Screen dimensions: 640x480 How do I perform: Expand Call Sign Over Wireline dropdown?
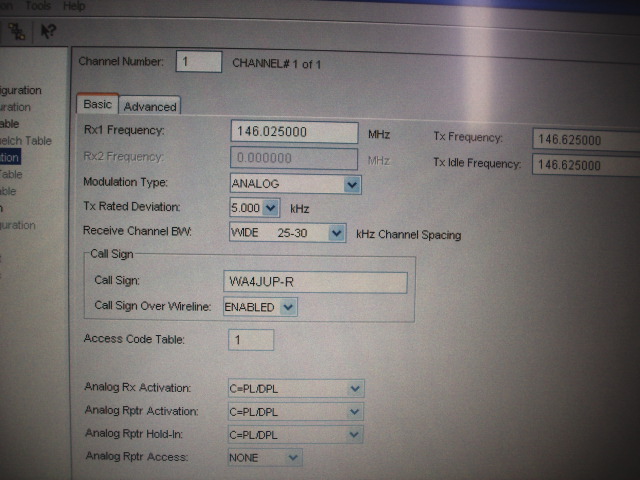(x=288, y=307)
